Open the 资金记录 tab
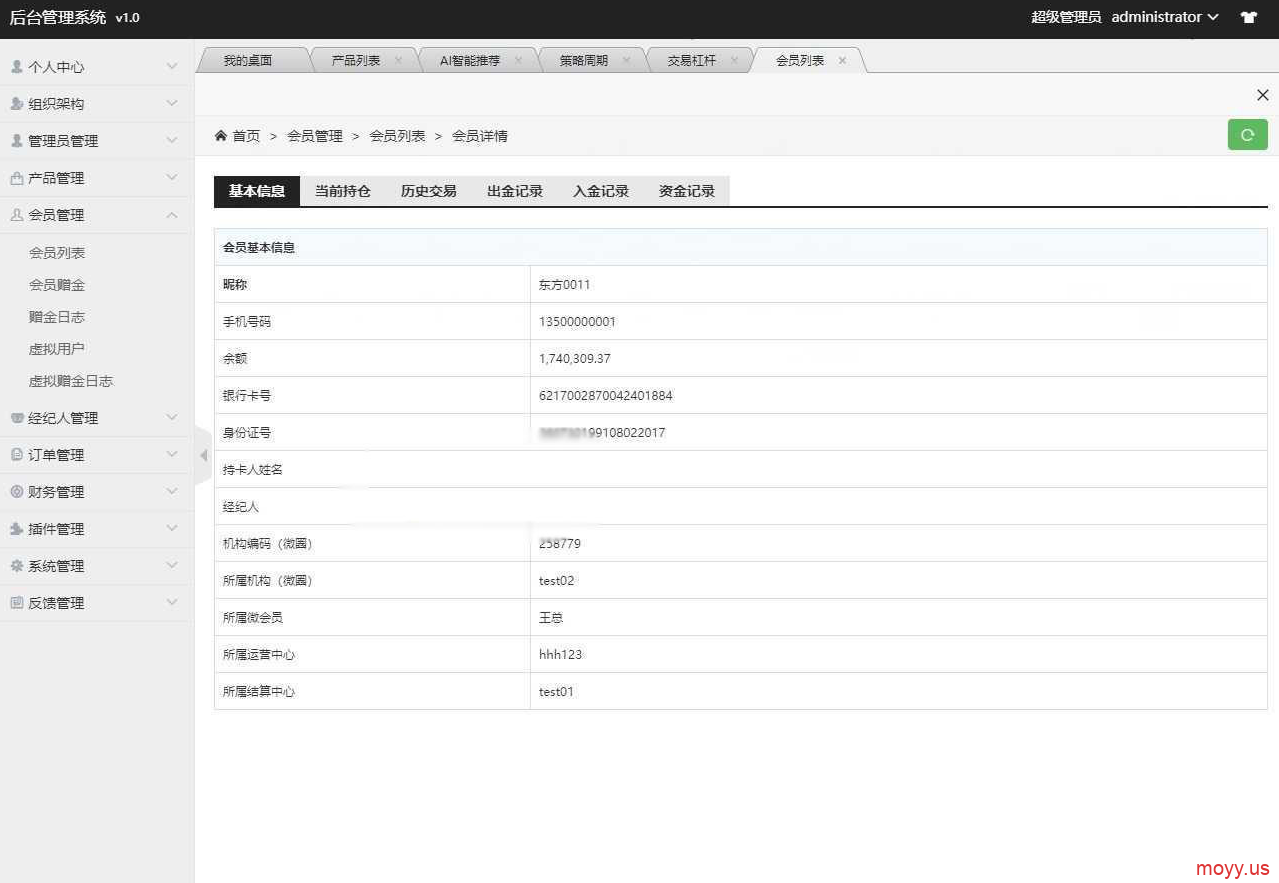 coord(687,191)
